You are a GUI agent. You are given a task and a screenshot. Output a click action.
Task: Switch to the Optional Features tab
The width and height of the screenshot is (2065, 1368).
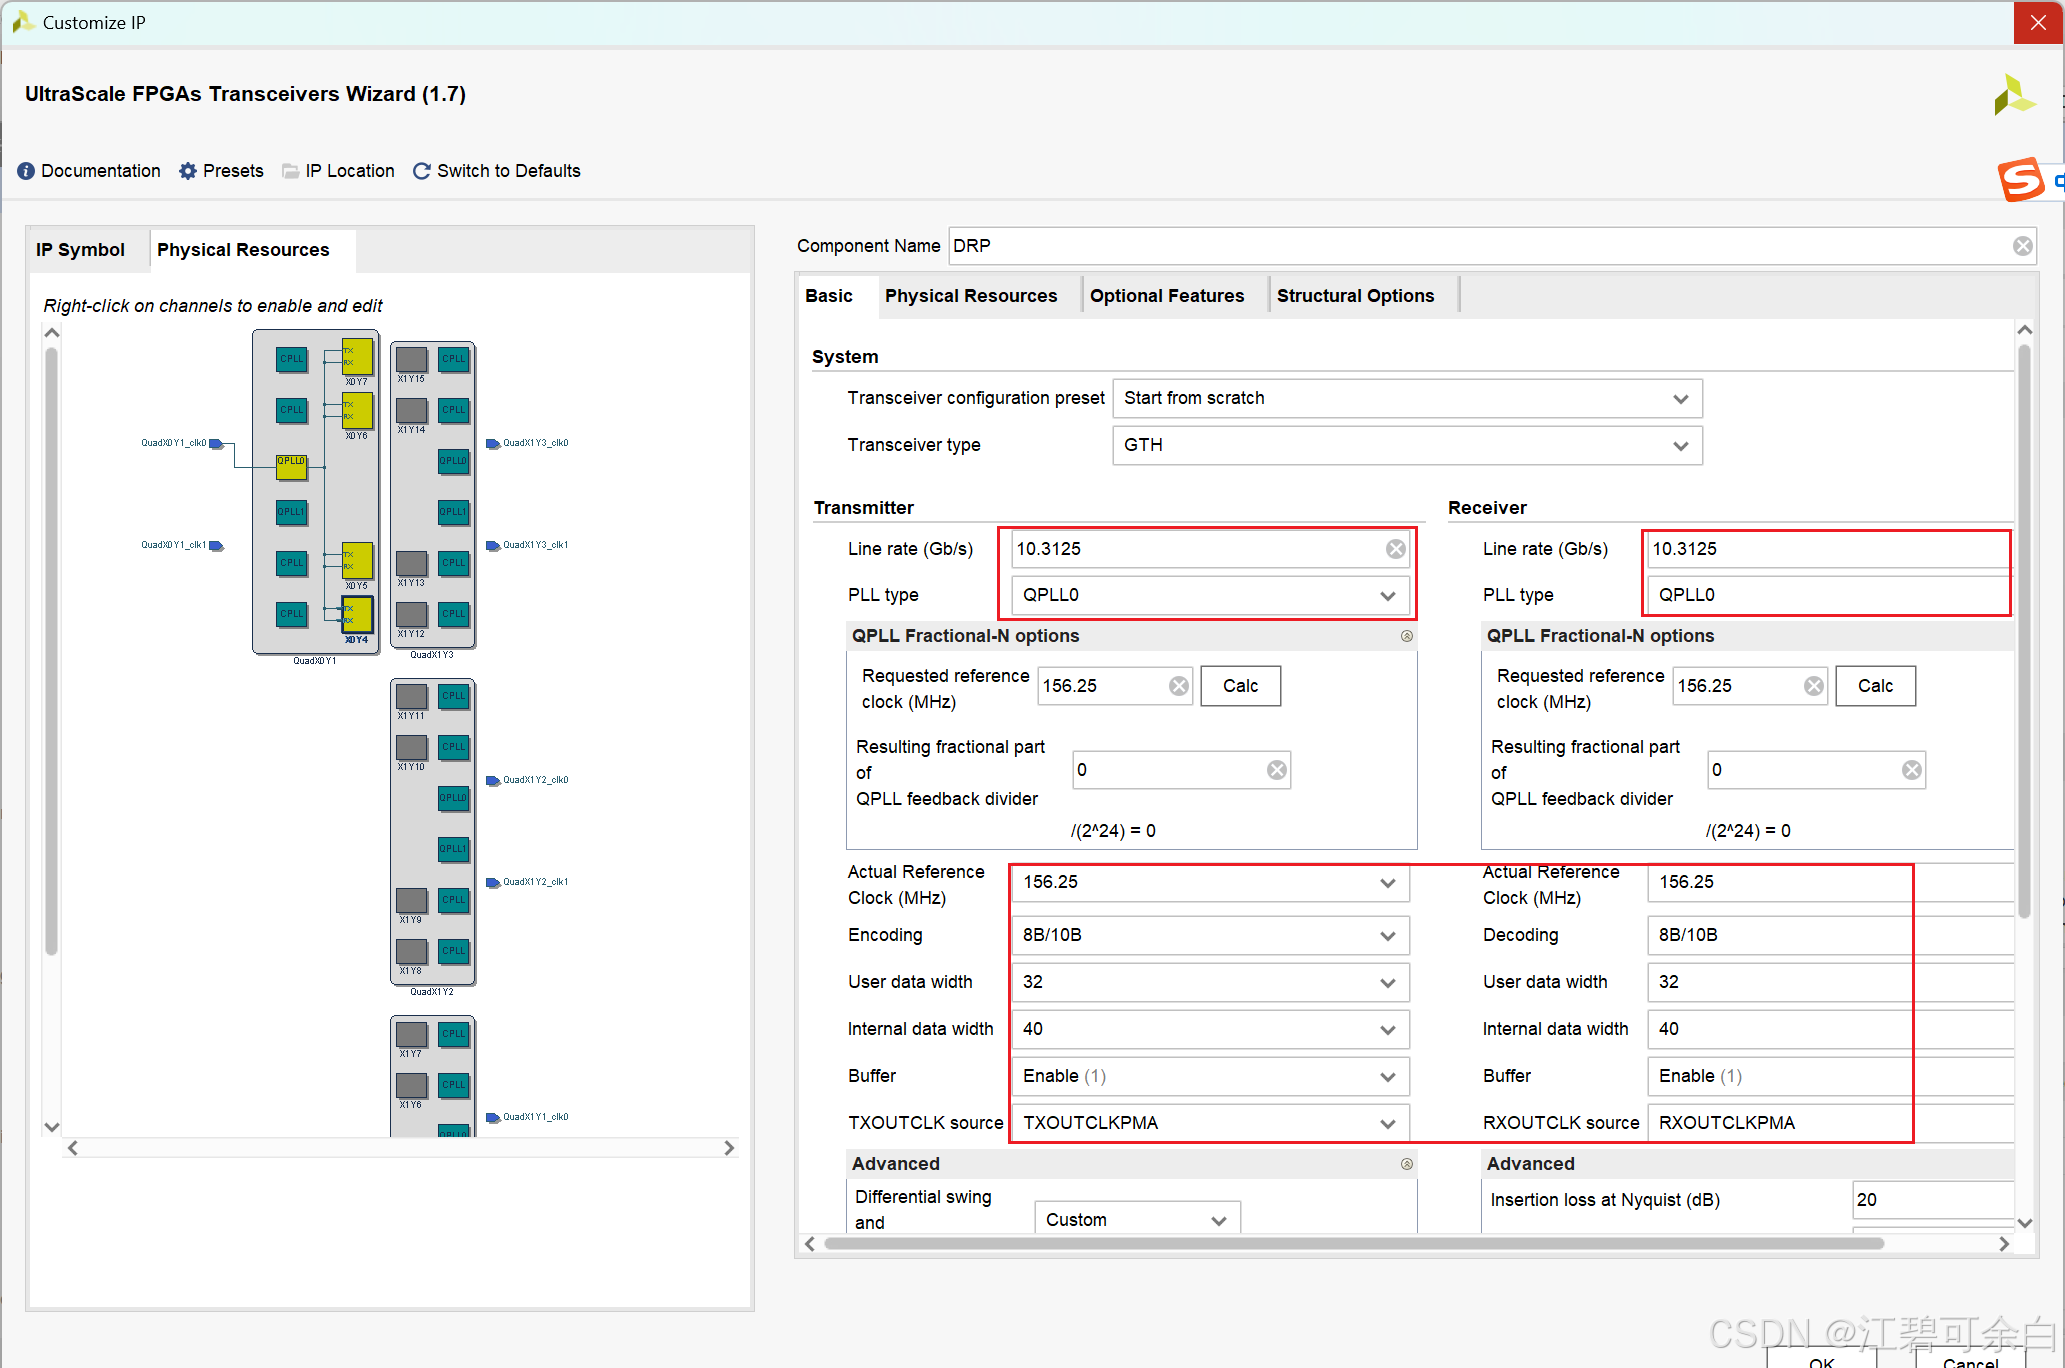[x=1166, y=296]
